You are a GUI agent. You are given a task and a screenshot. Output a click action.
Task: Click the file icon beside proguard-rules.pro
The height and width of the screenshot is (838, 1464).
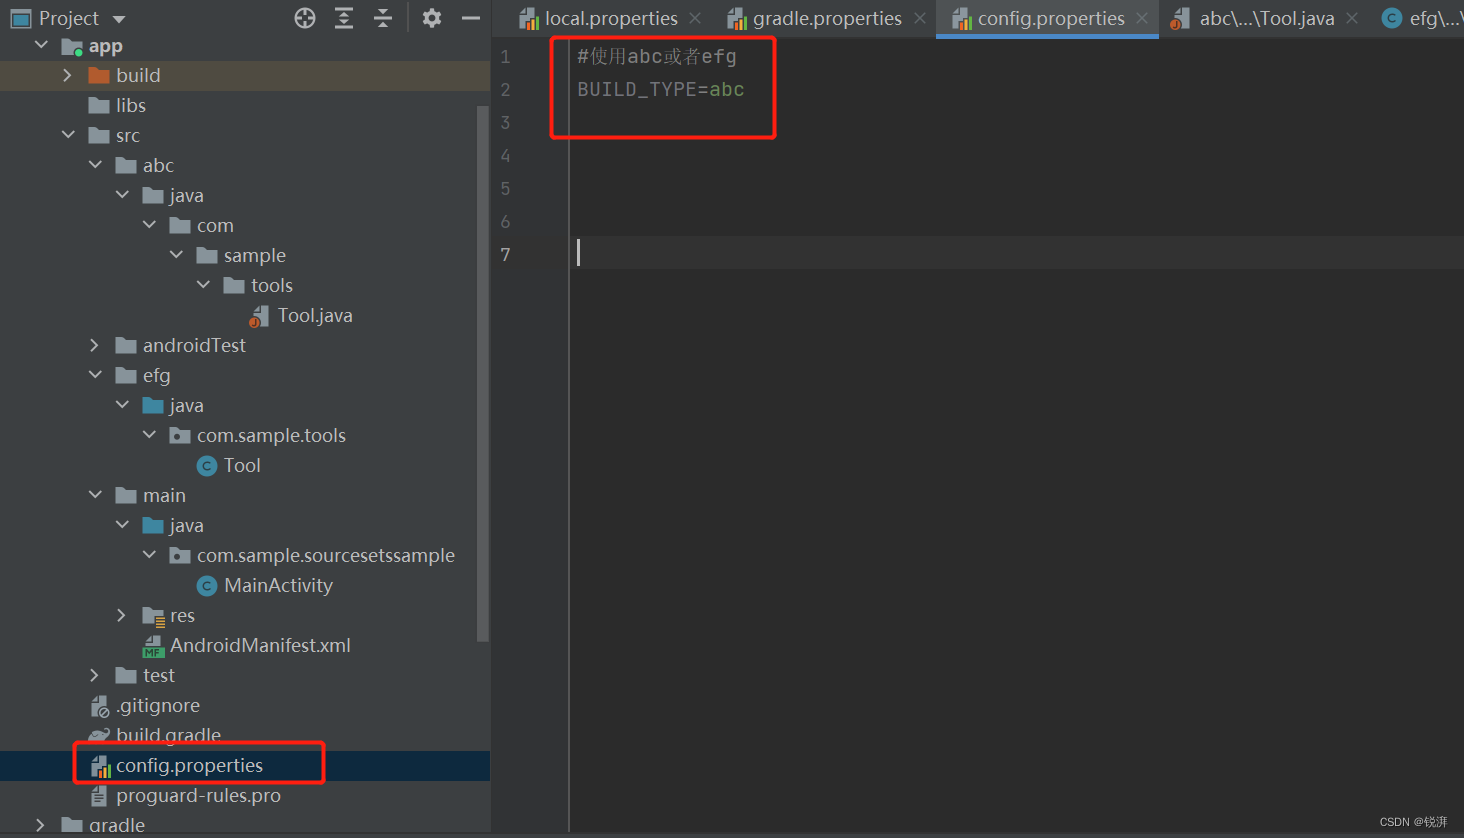click(100, 795)
